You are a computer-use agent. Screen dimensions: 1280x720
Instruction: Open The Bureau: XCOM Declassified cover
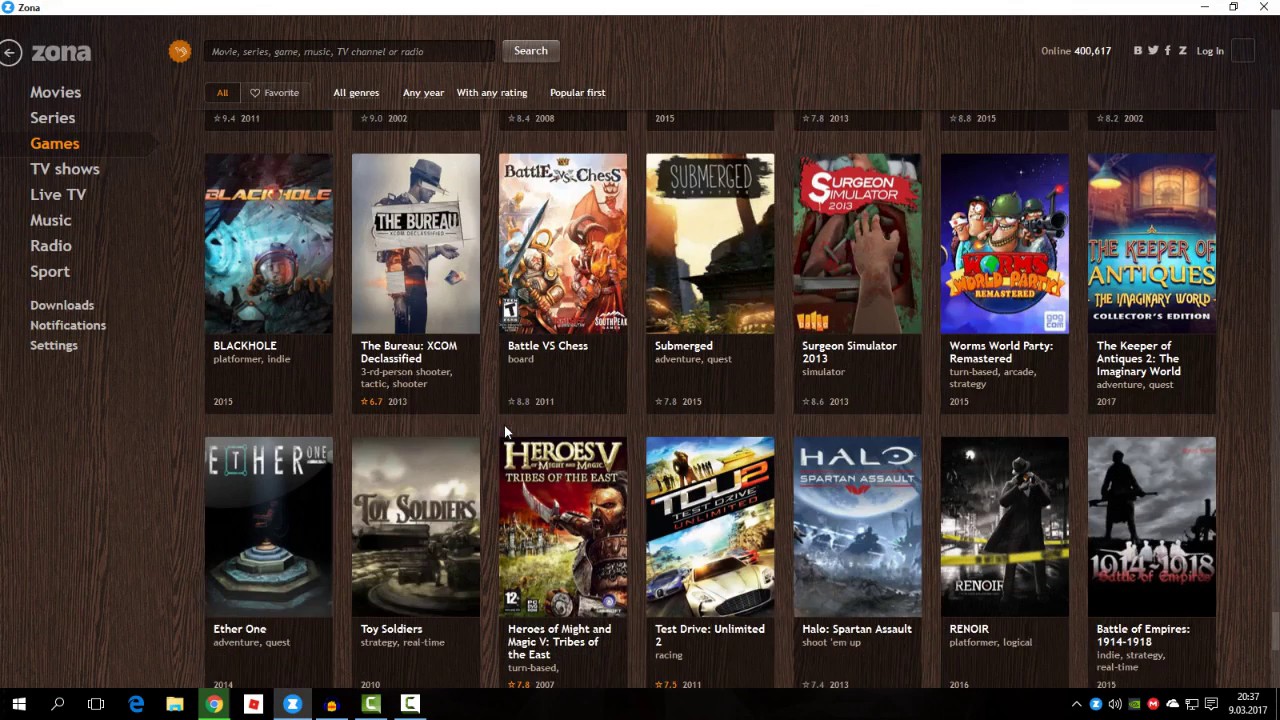(416, 243)
